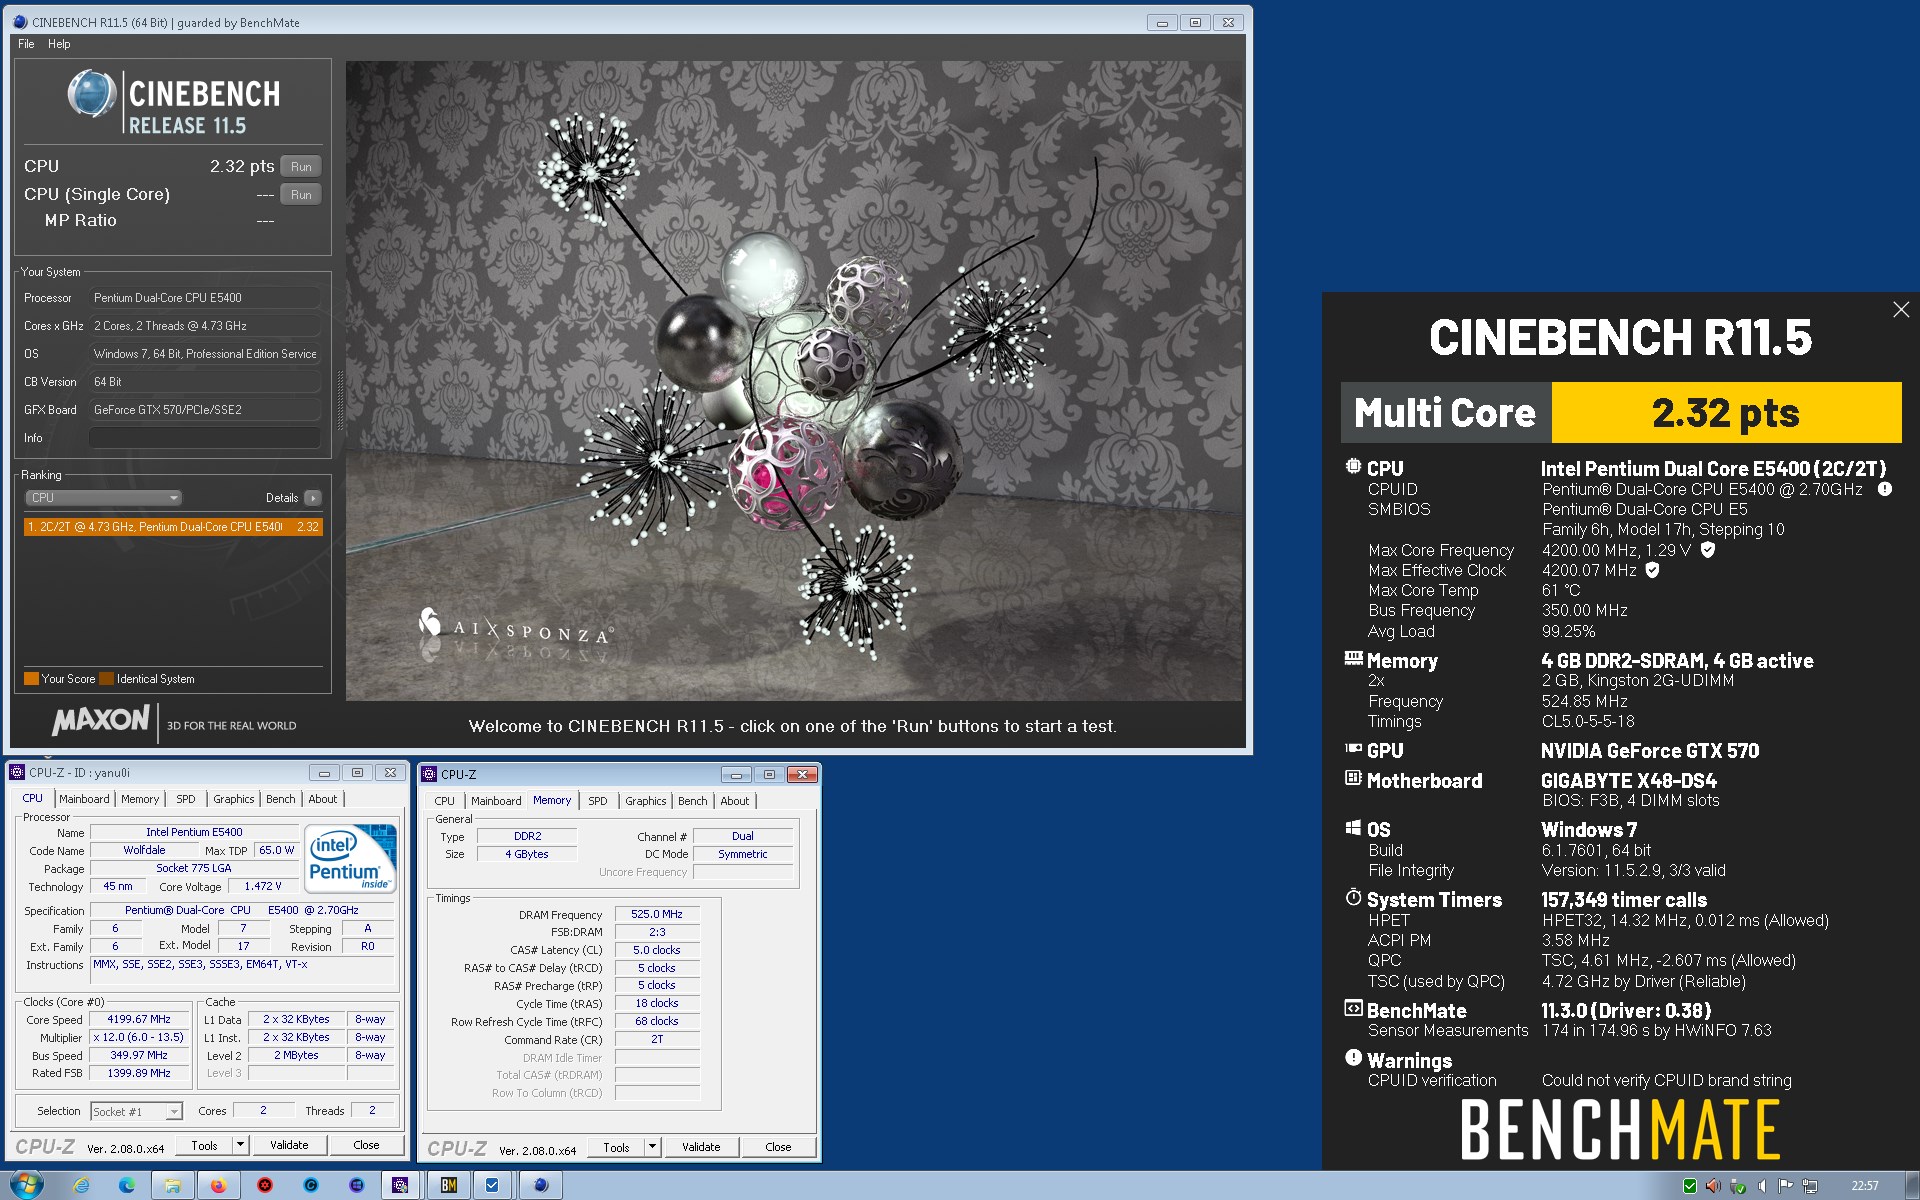Image resolution: width=1920 pixels, height=1200 pixels.
Task: Open white speaker volume tray icon
Action: (1762, 1186)
